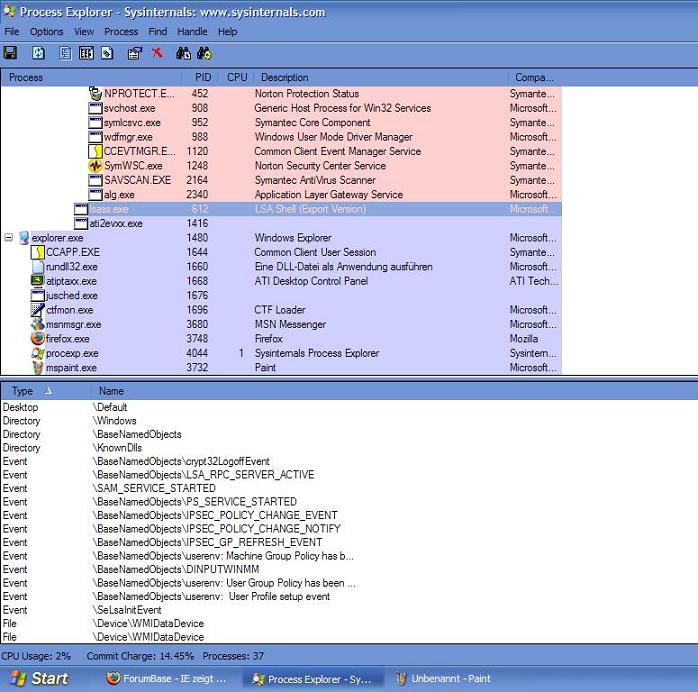
Task: Collapse the explorer.exe process tree
Action: click(8, 238)
